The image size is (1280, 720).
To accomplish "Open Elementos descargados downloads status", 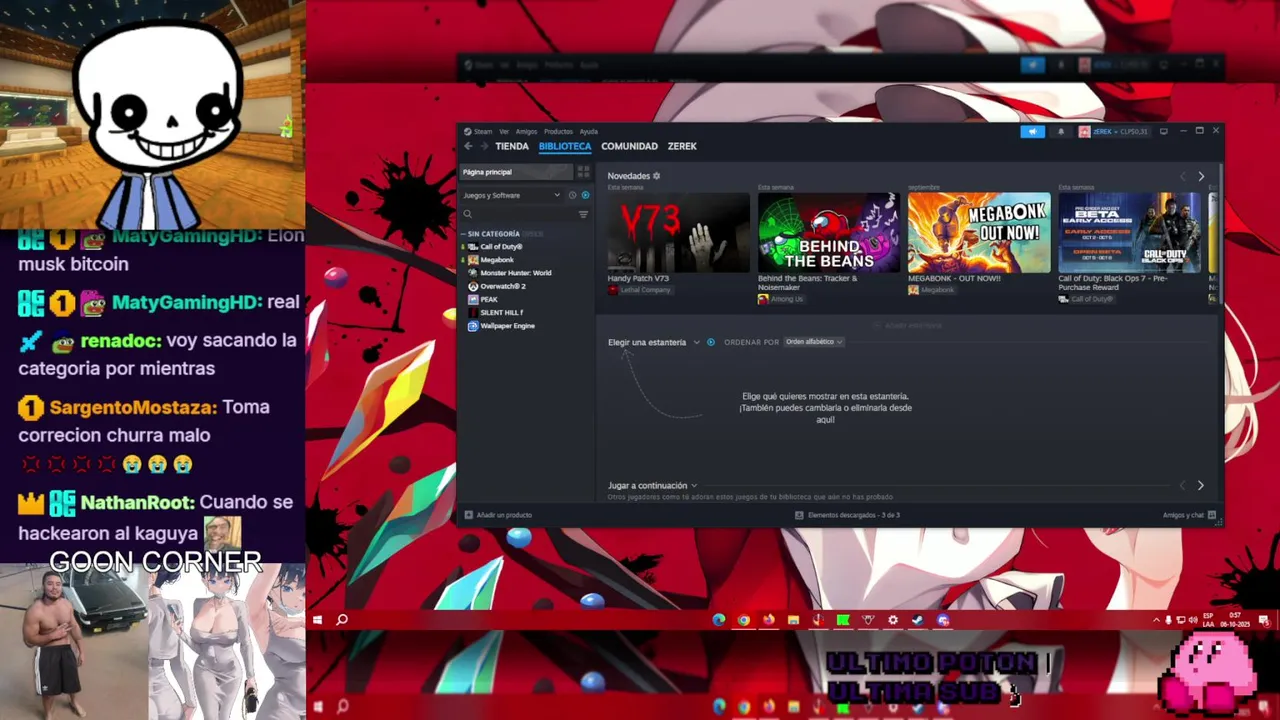I will (847, 515).
